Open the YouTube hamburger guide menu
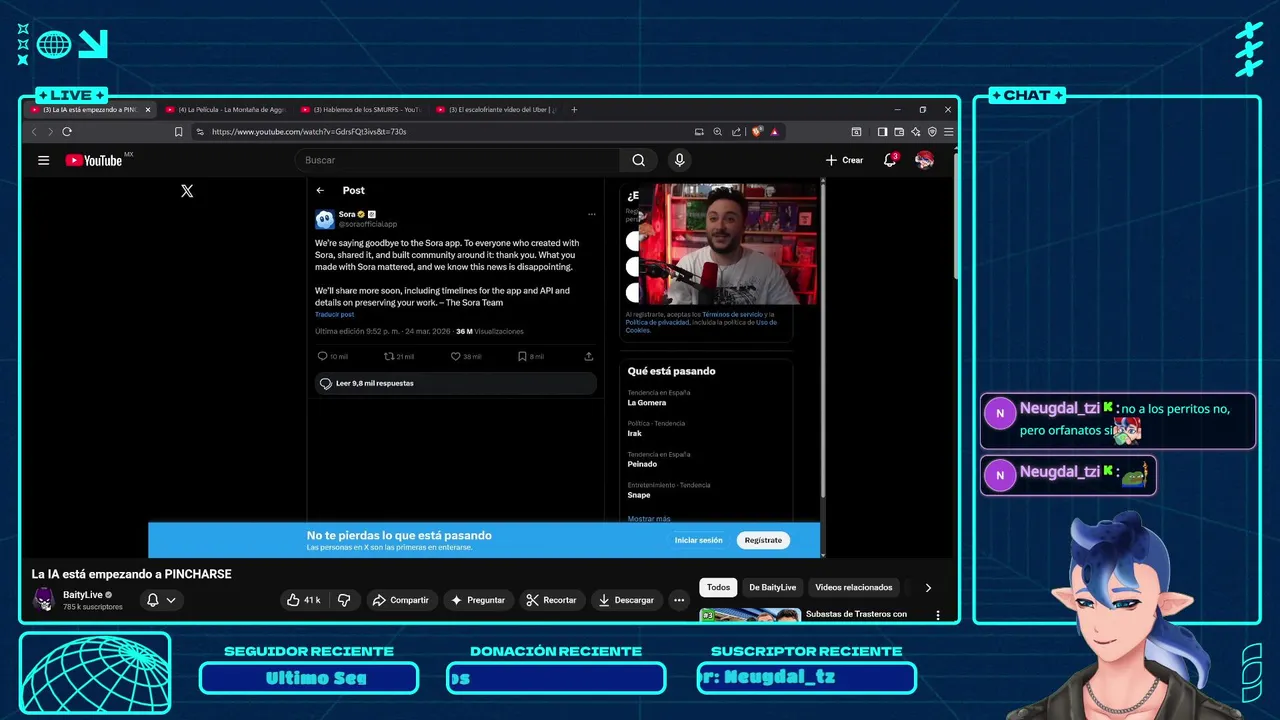1280x720 pixels. click(x=43, y=160)
